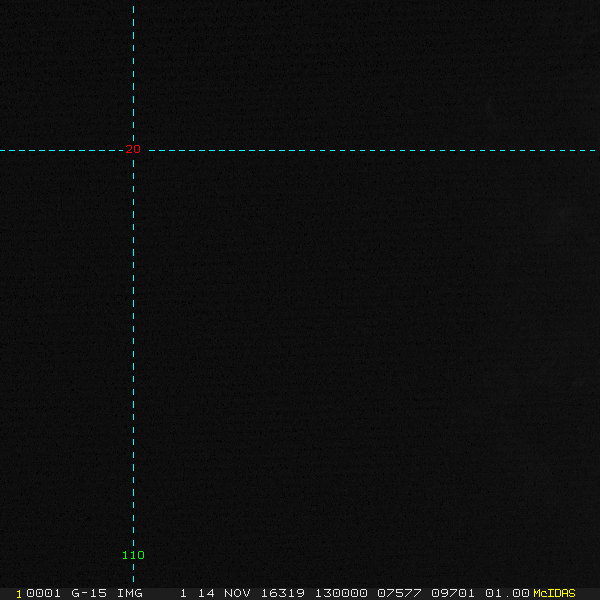This screenshot has width=600, height=600.
Task: Click the IMG text in status line
Action: pos(129,593)
